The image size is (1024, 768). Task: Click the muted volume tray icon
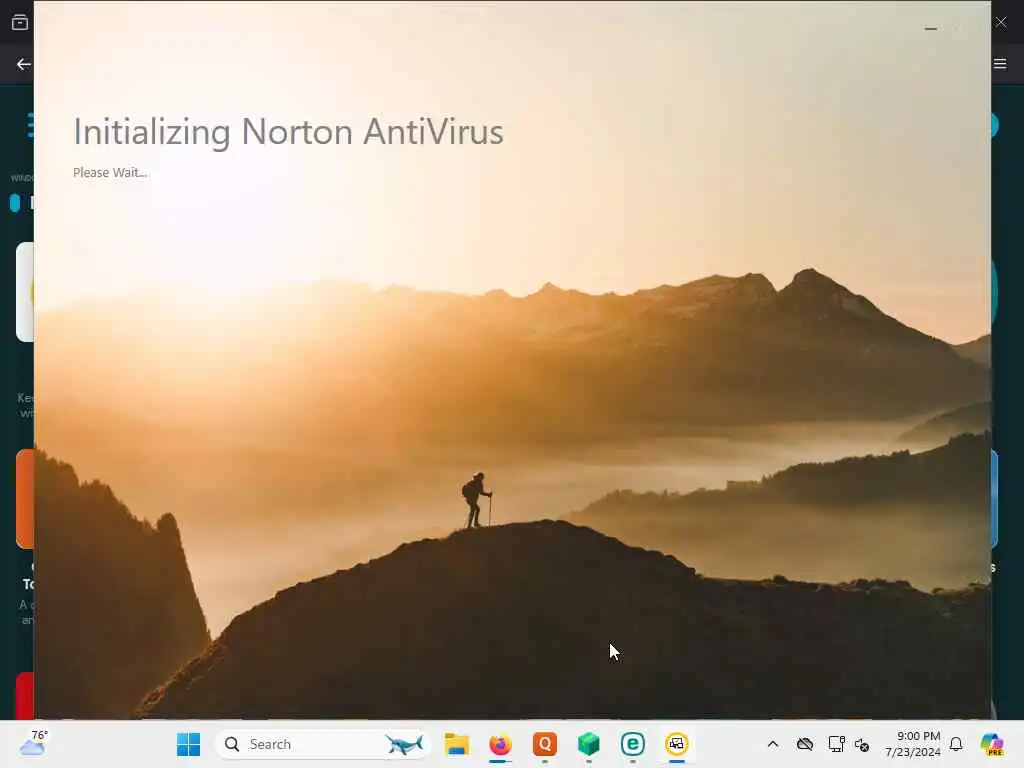(x=861, y=744)
